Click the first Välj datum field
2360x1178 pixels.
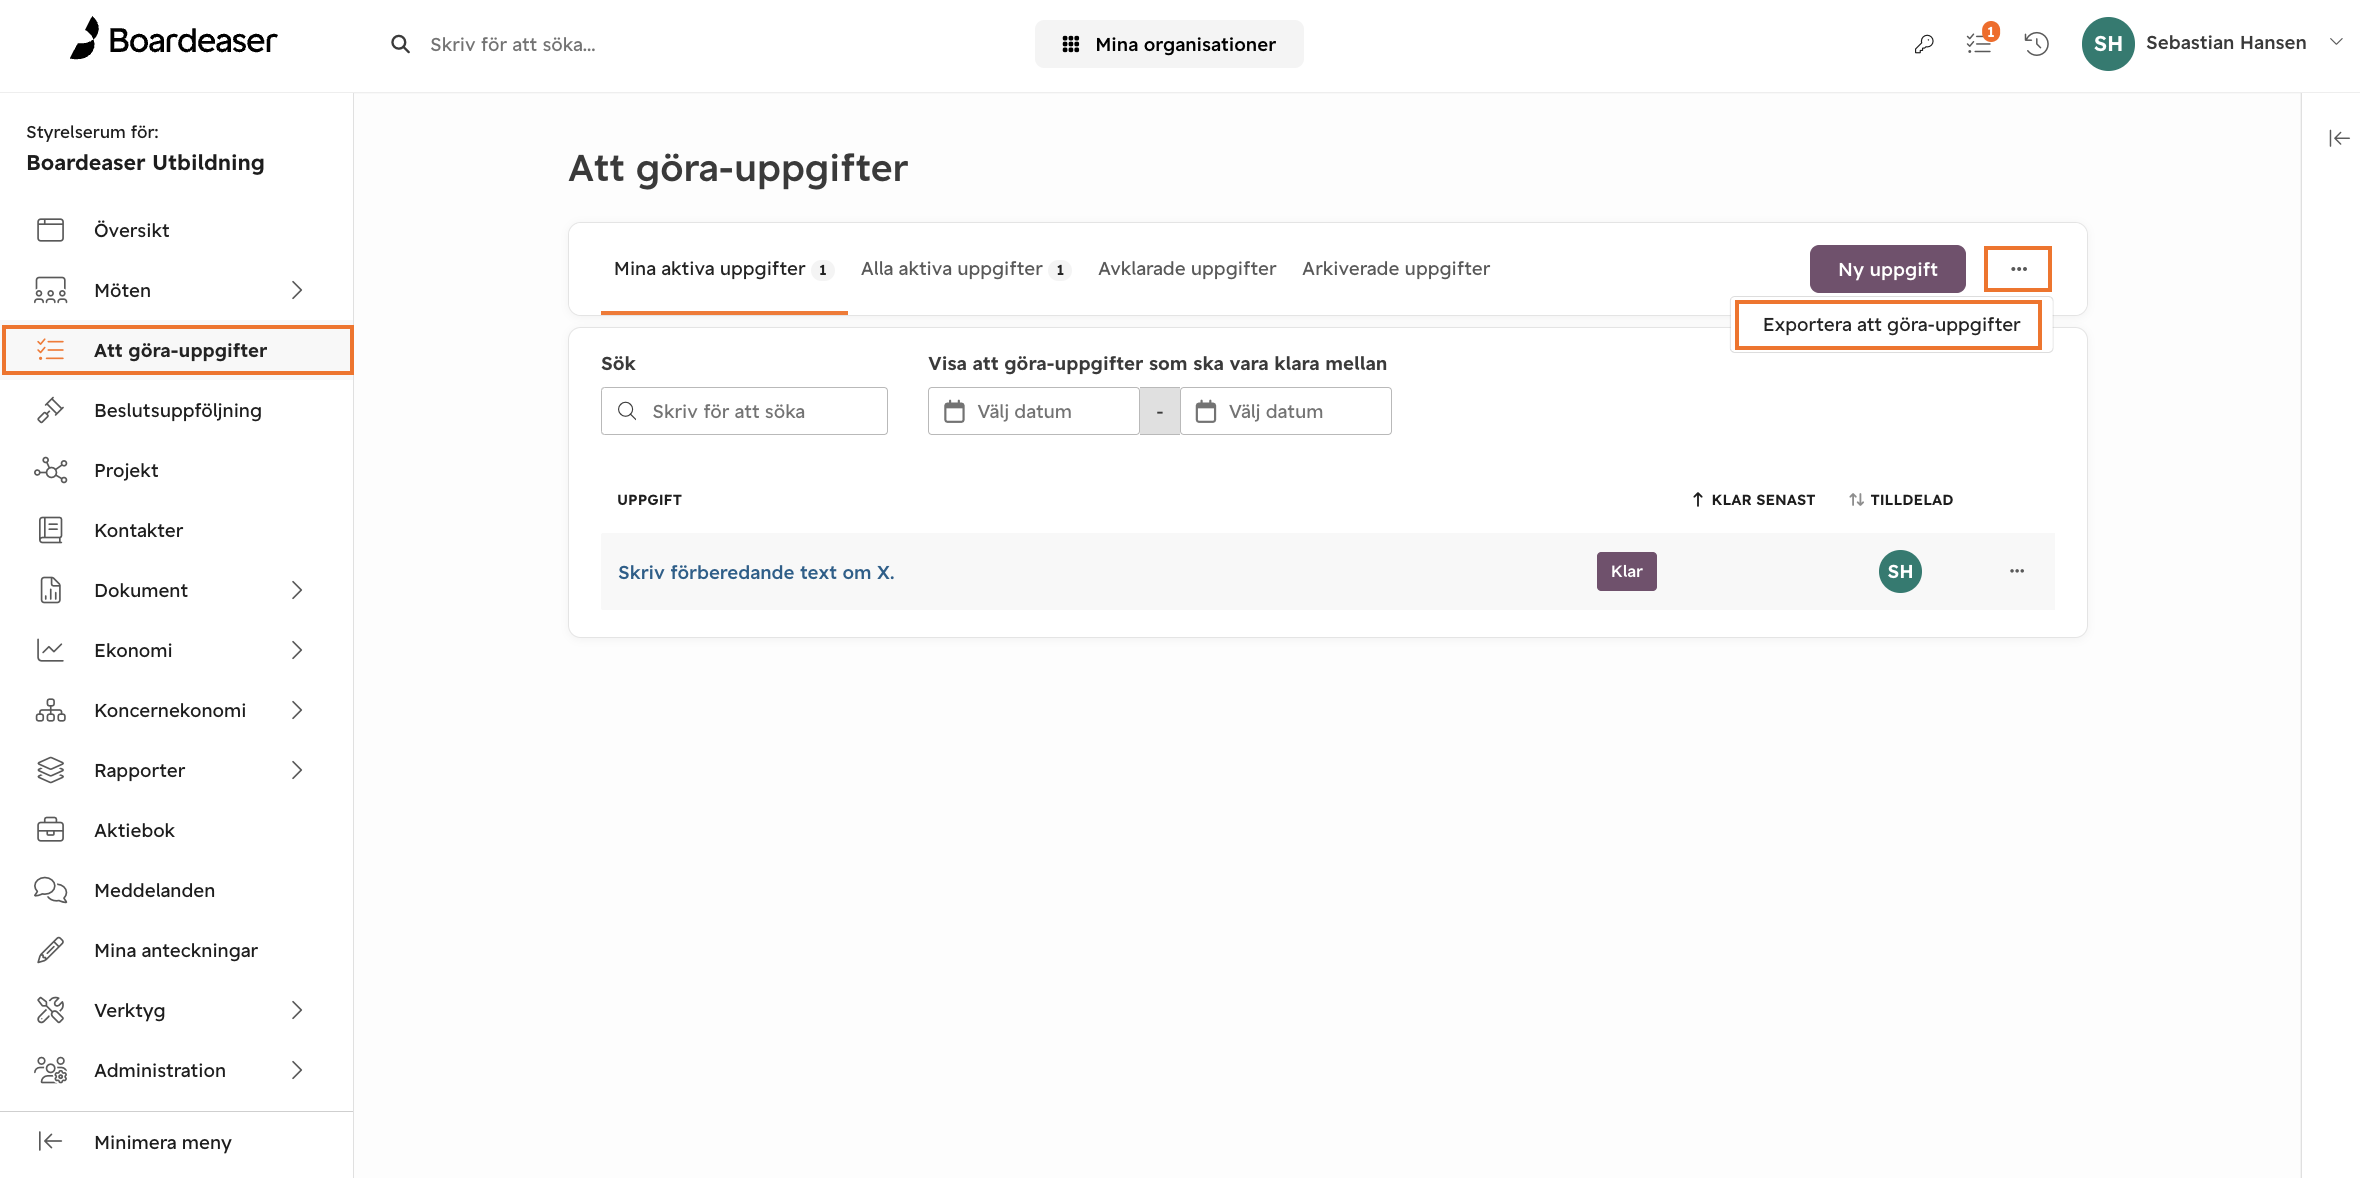(1033, 411)
